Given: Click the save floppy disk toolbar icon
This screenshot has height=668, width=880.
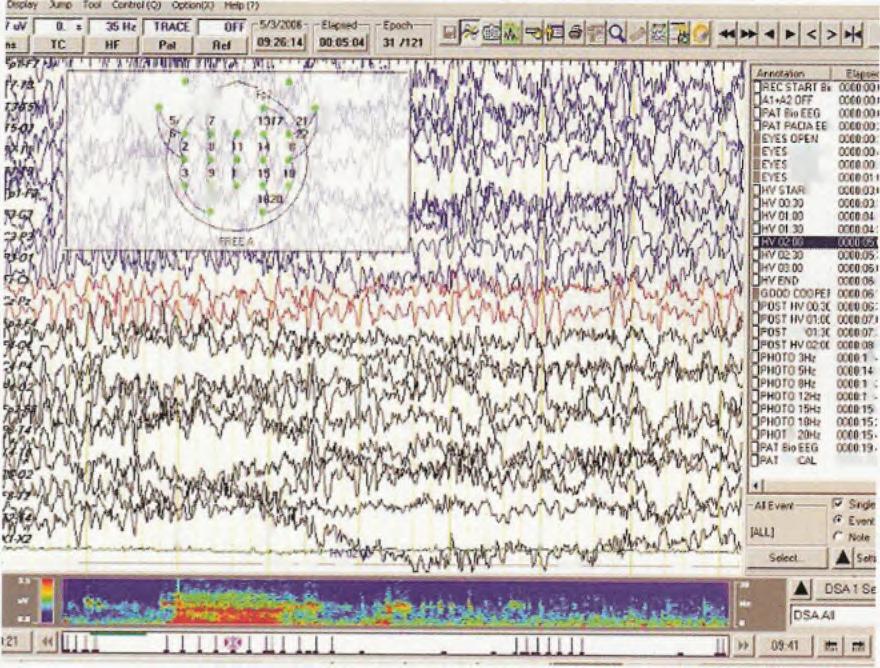Looking at the screenshot, I should coord(449,34).
